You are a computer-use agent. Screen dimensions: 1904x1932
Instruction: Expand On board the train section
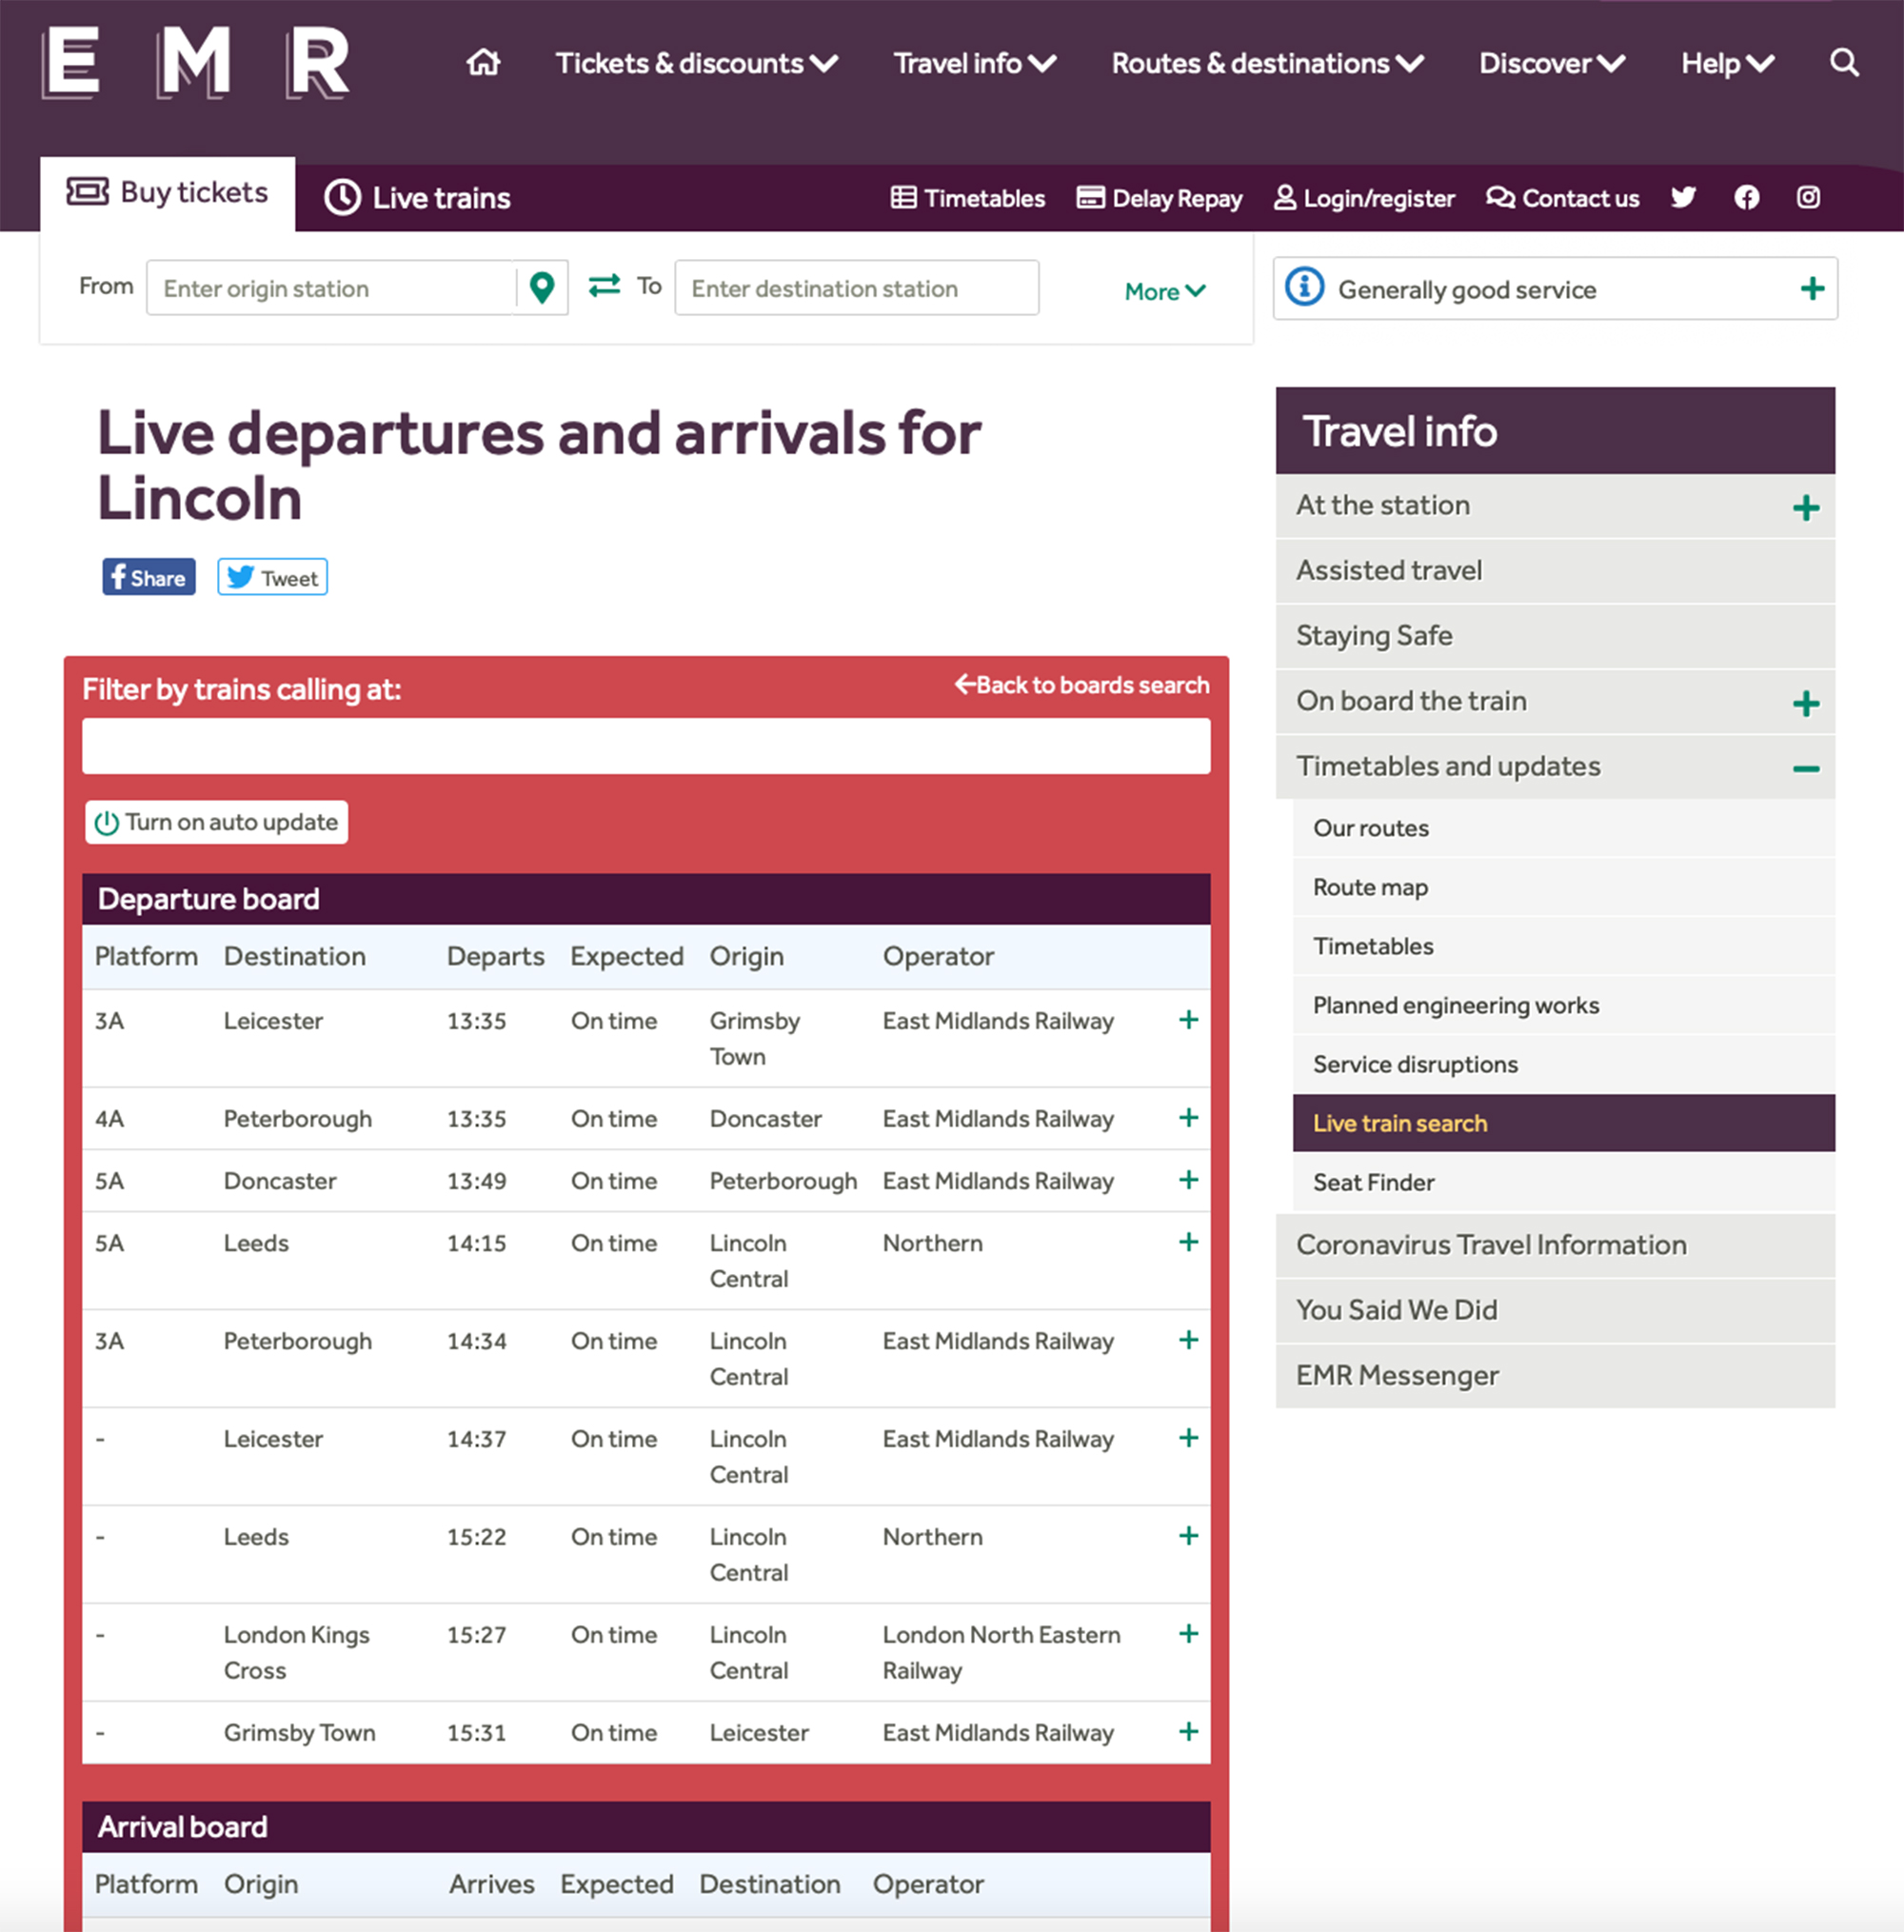[1805, 704]
